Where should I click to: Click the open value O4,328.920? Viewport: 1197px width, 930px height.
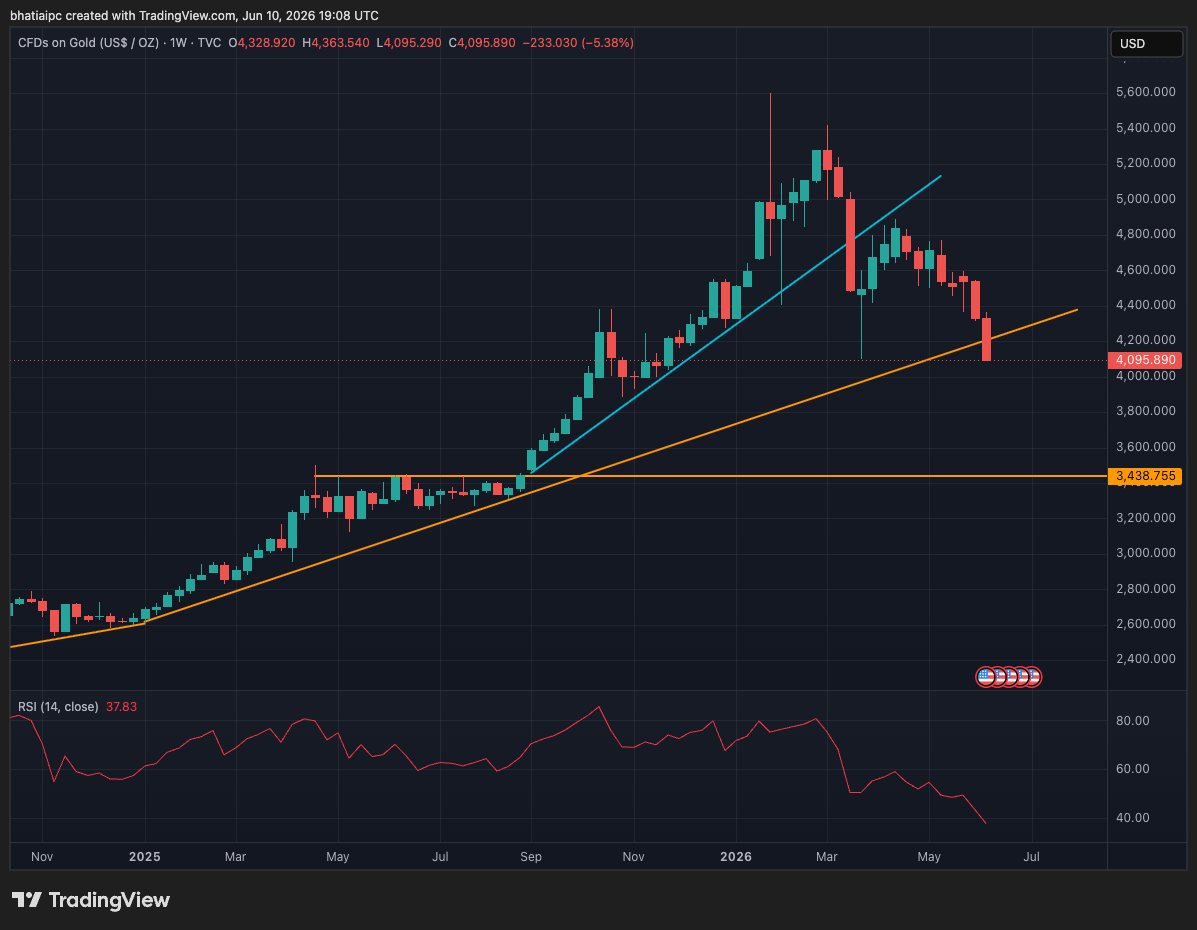tap(262, 43)
